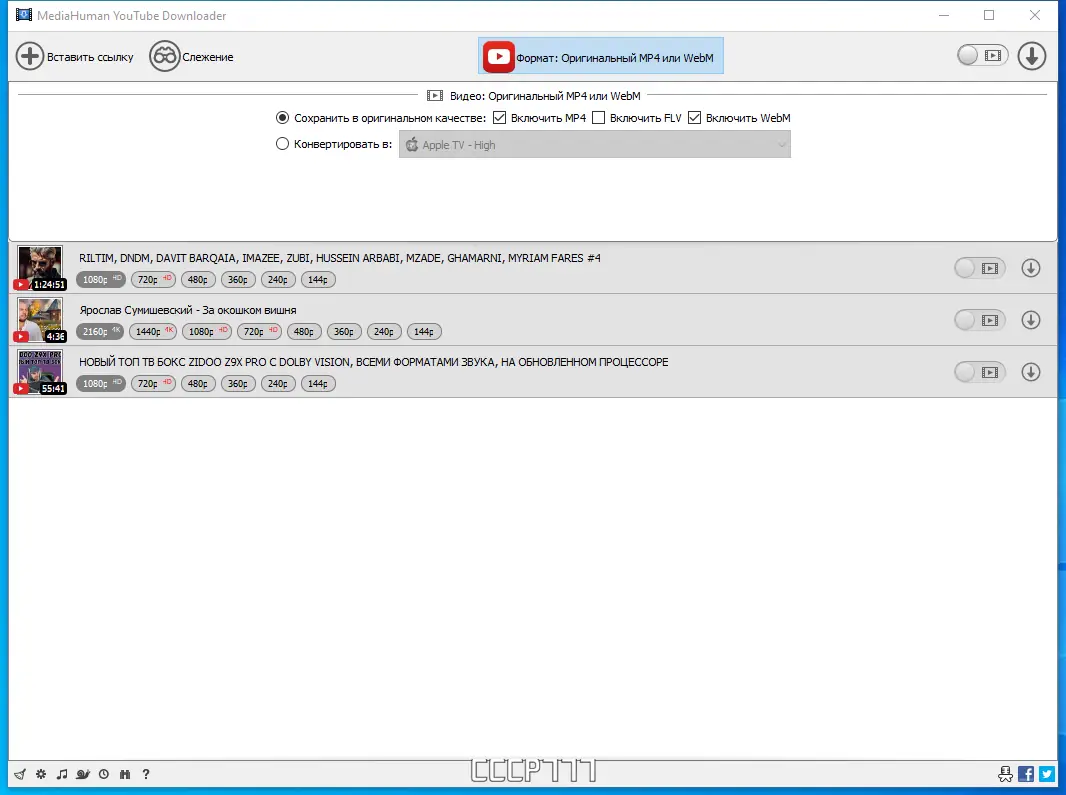The image size is (1066, 795).
Task: Check Включить FLV checkbox
Action: pyautogui.click(x=598, y=118)
